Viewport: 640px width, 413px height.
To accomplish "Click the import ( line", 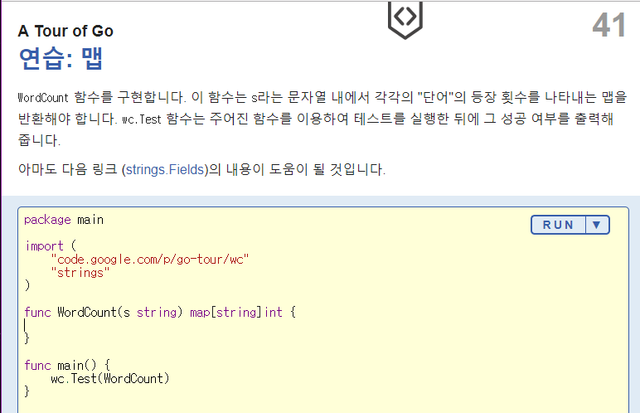I will tap(50, 246).
